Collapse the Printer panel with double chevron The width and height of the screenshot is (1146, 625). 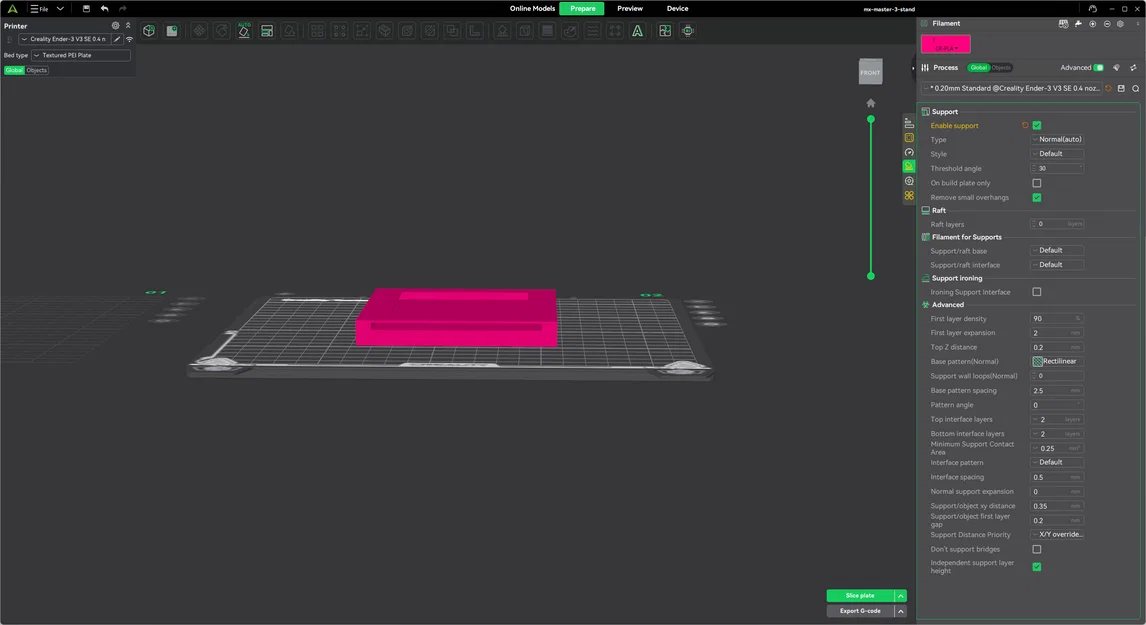(128, 26)
